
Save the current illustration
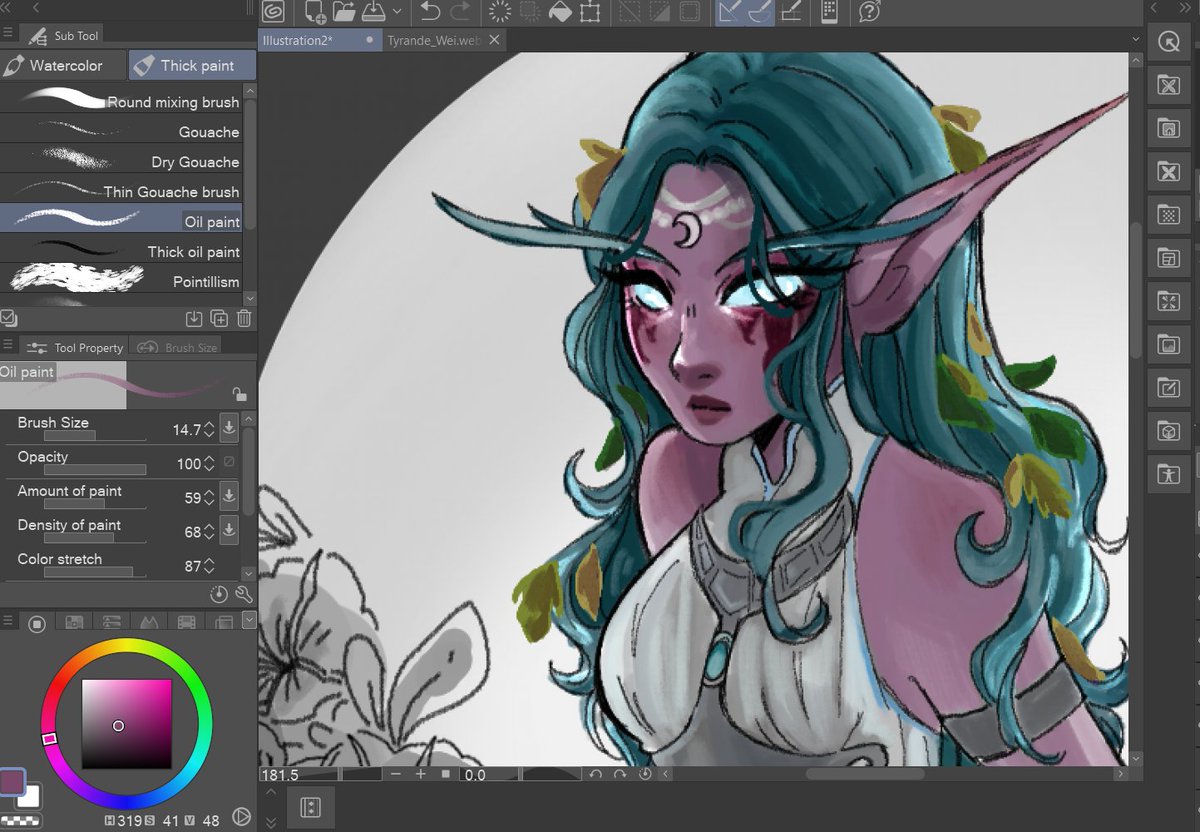(x=374, y=12)
